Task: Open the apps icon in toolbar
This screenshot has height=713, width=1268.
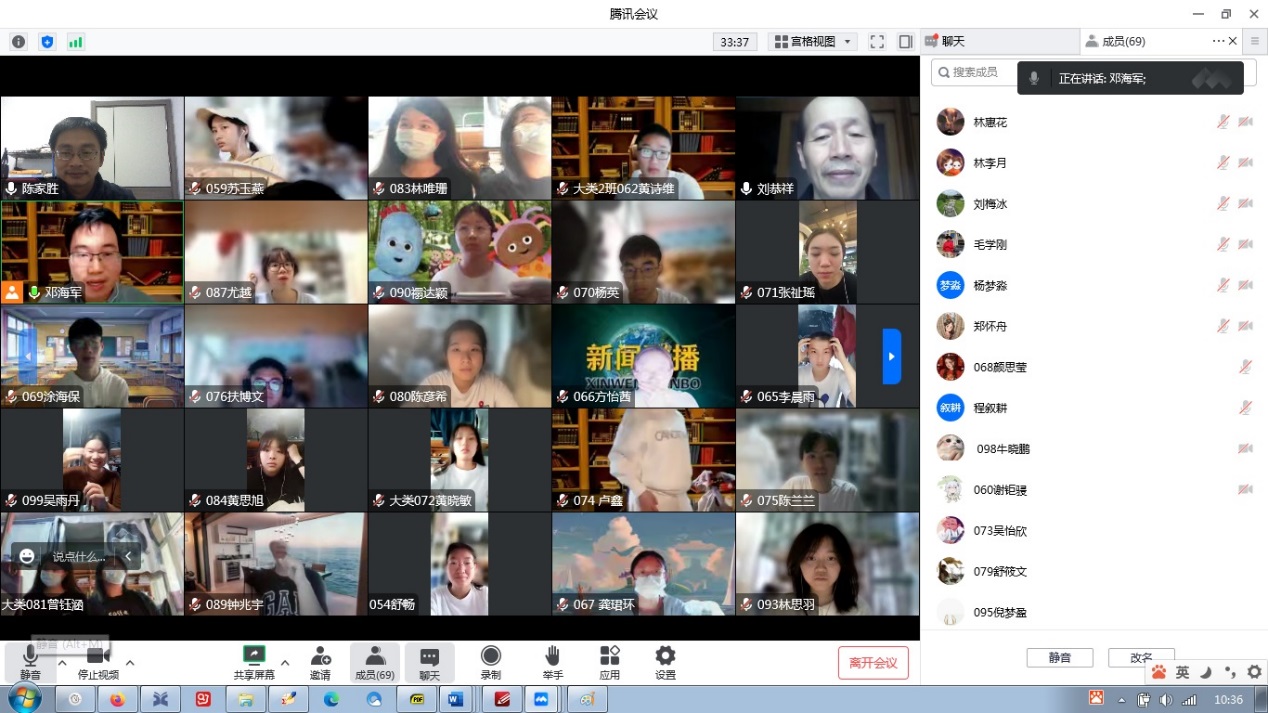Action: [x=609, y=656]
